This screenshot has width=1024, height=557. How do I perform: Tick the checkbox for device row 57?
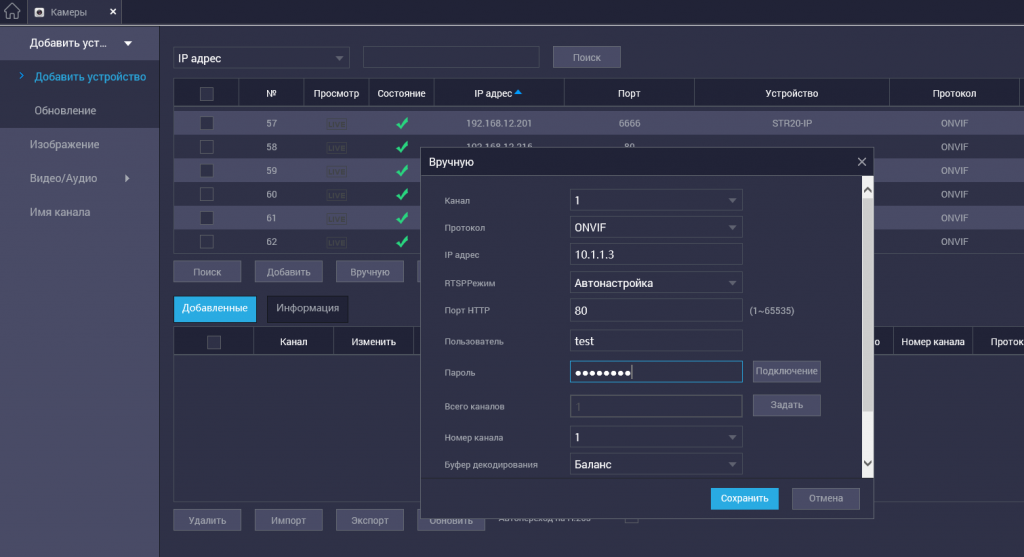(x=207, y=124)
